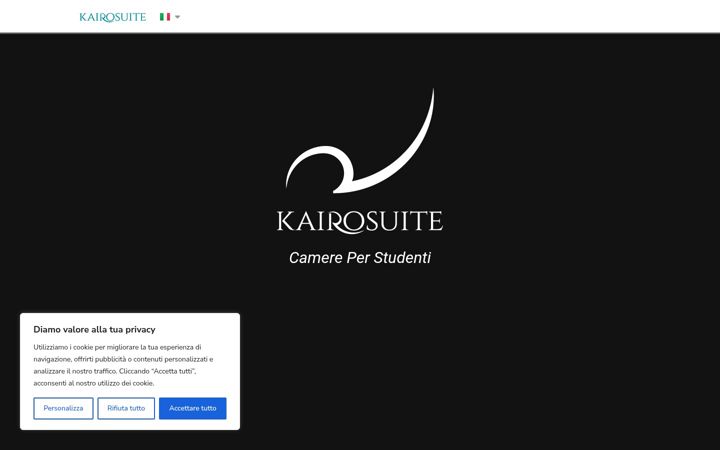Screen dimensions: 720x450
Task: Click the large Kairosuite wave logo
Action: coord(360,141)
